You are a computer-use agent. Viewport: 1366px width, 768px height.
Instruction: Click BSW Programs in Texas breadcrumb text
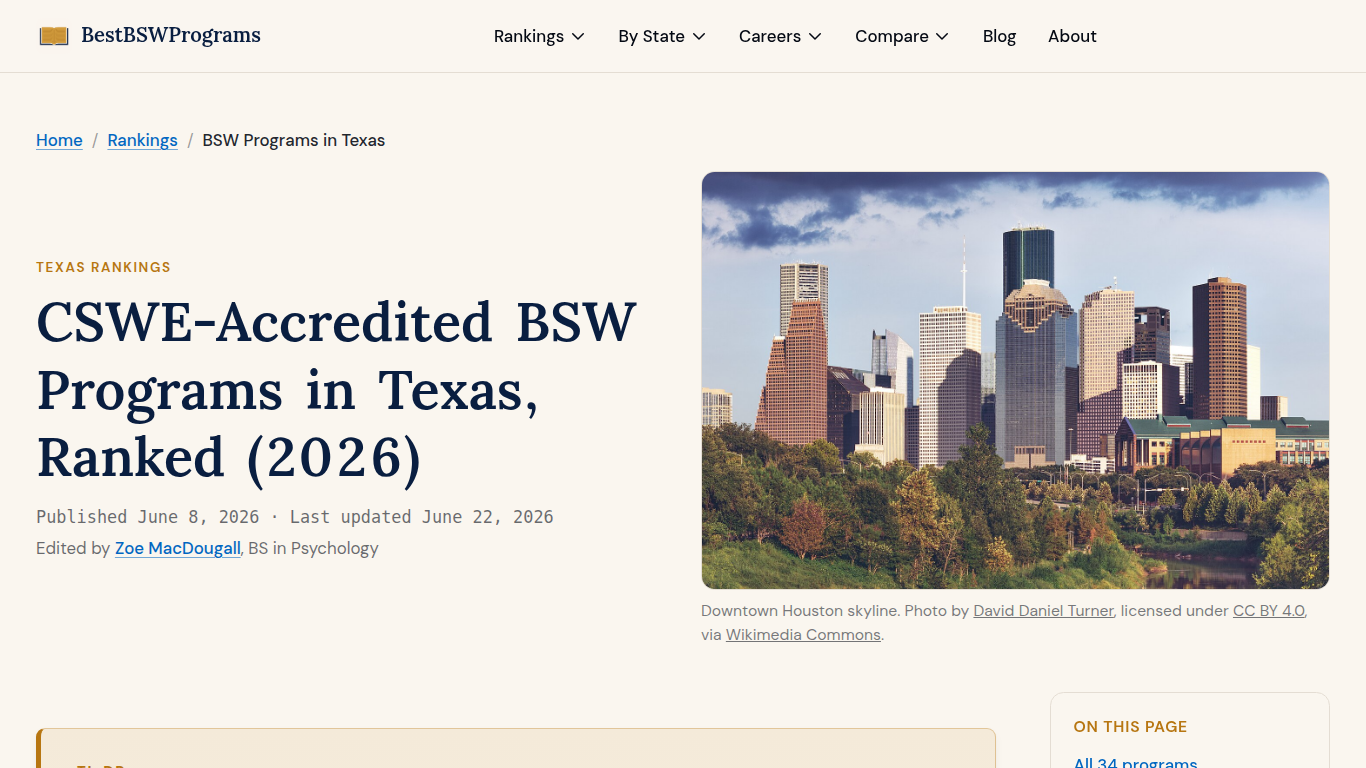(x=294, y=140)
